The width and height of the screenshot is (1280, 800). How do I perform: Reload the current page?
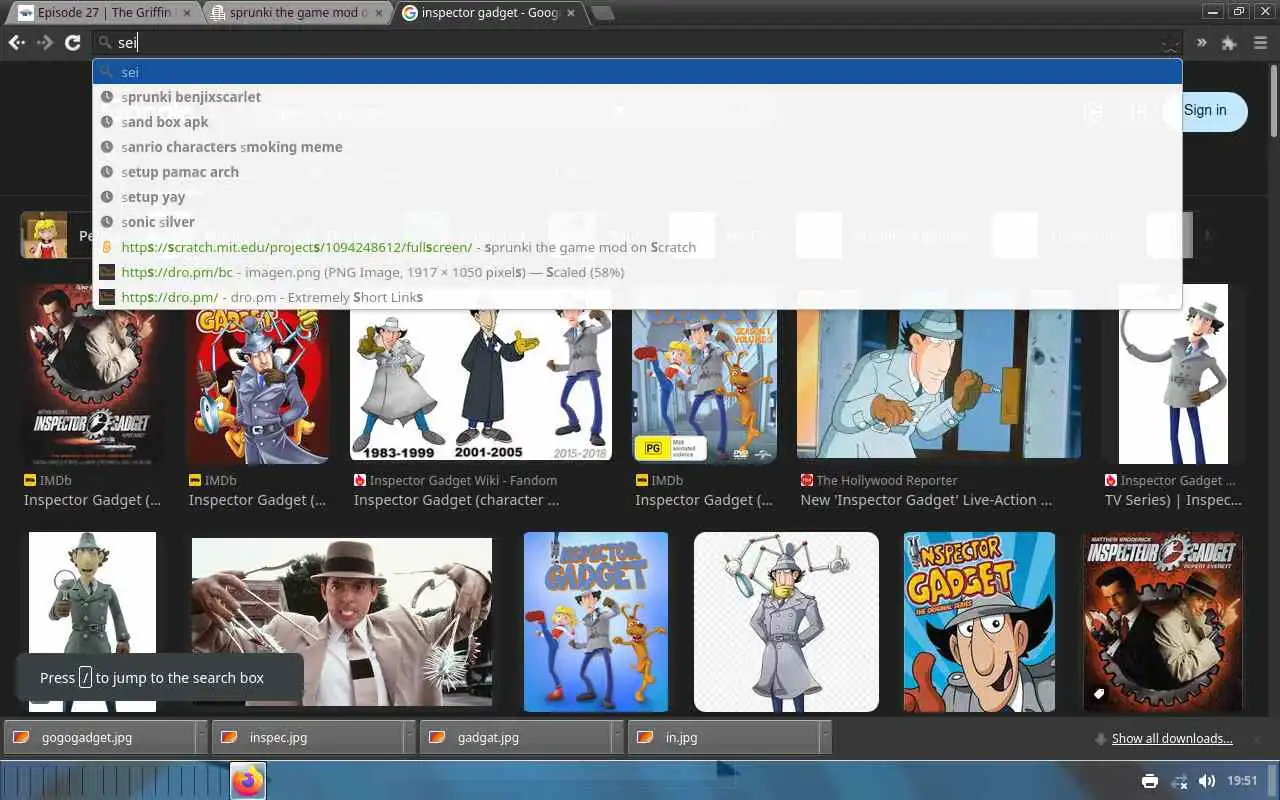[x=72, y=43]
